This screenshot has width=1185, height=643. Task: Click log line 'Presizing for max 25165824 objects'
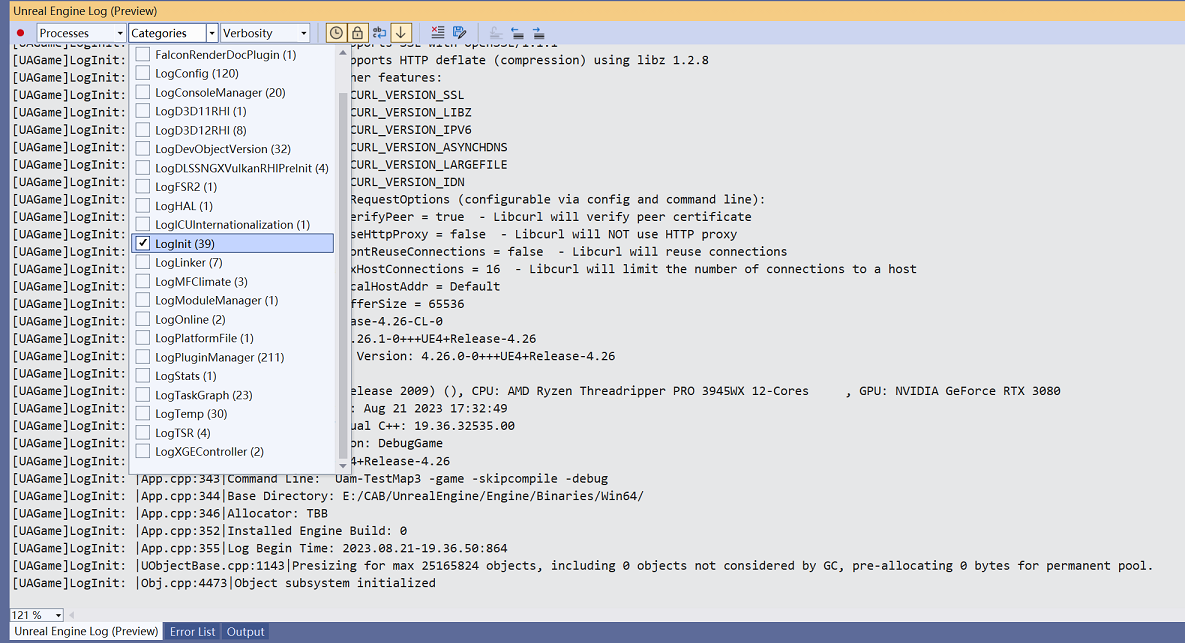click(x=722, y=565)
